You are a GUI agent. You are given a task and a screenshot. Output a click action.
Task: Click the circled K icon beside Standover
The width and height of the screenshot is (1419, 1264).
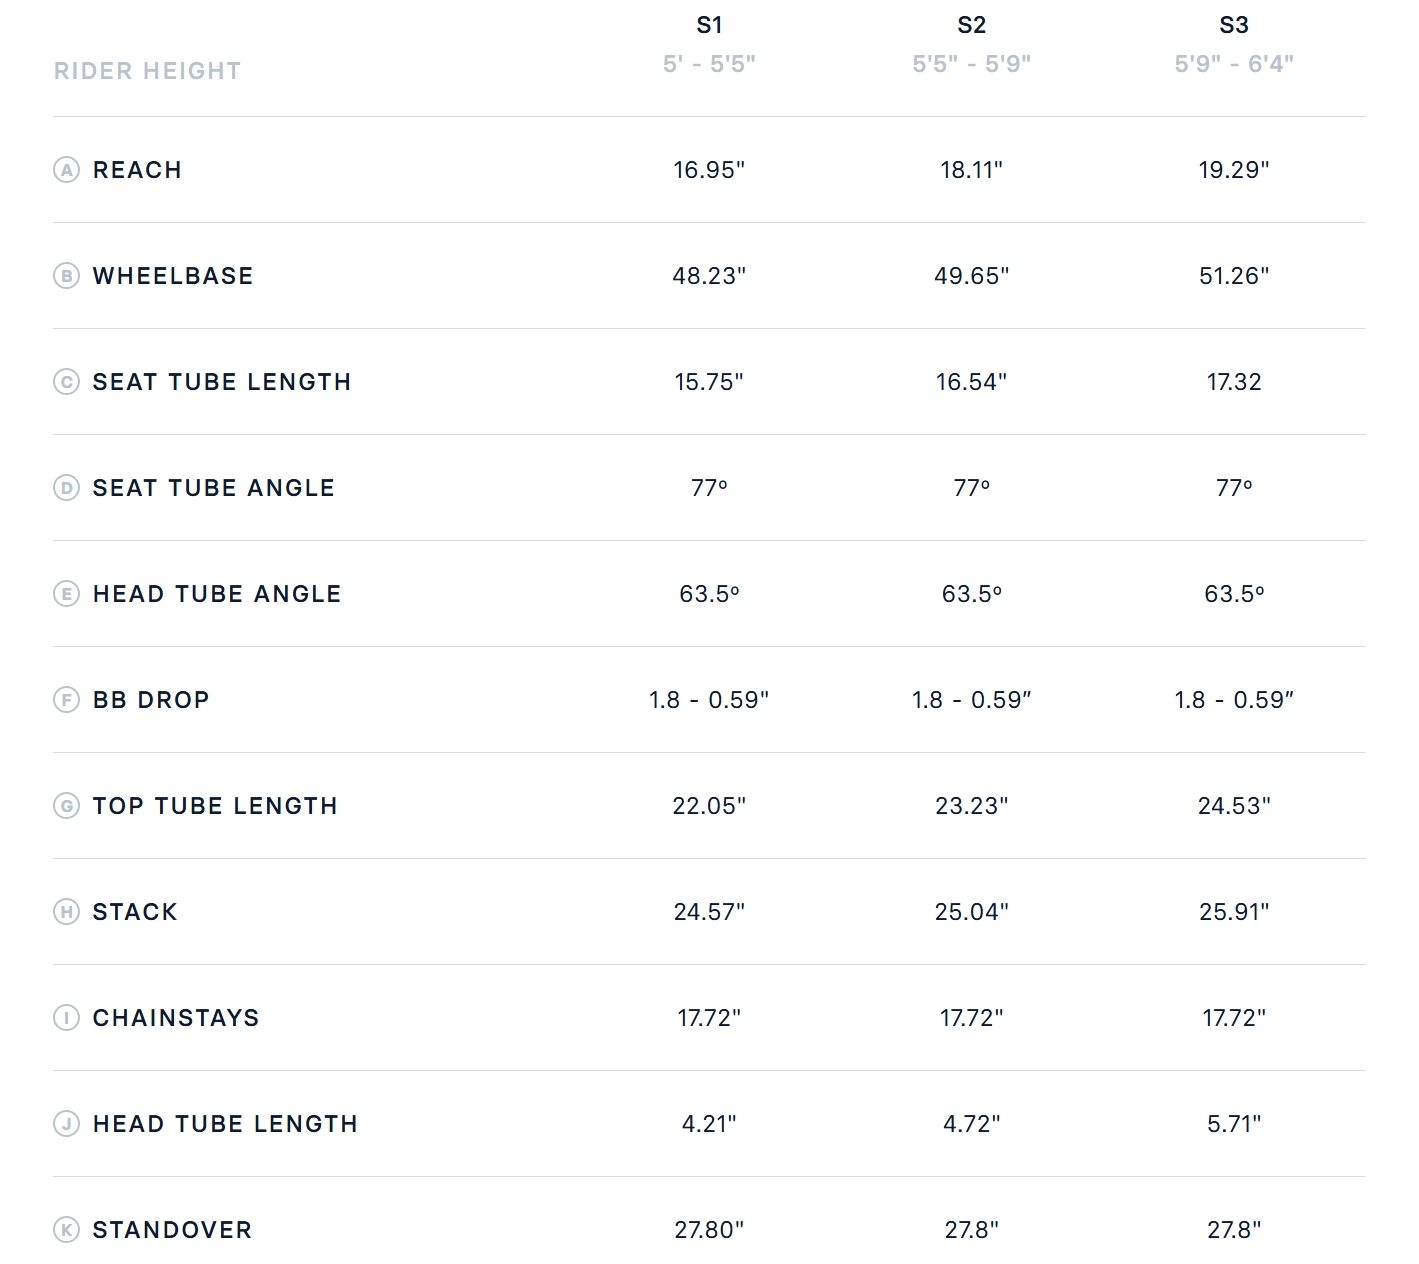click(x=66, y=1230)
